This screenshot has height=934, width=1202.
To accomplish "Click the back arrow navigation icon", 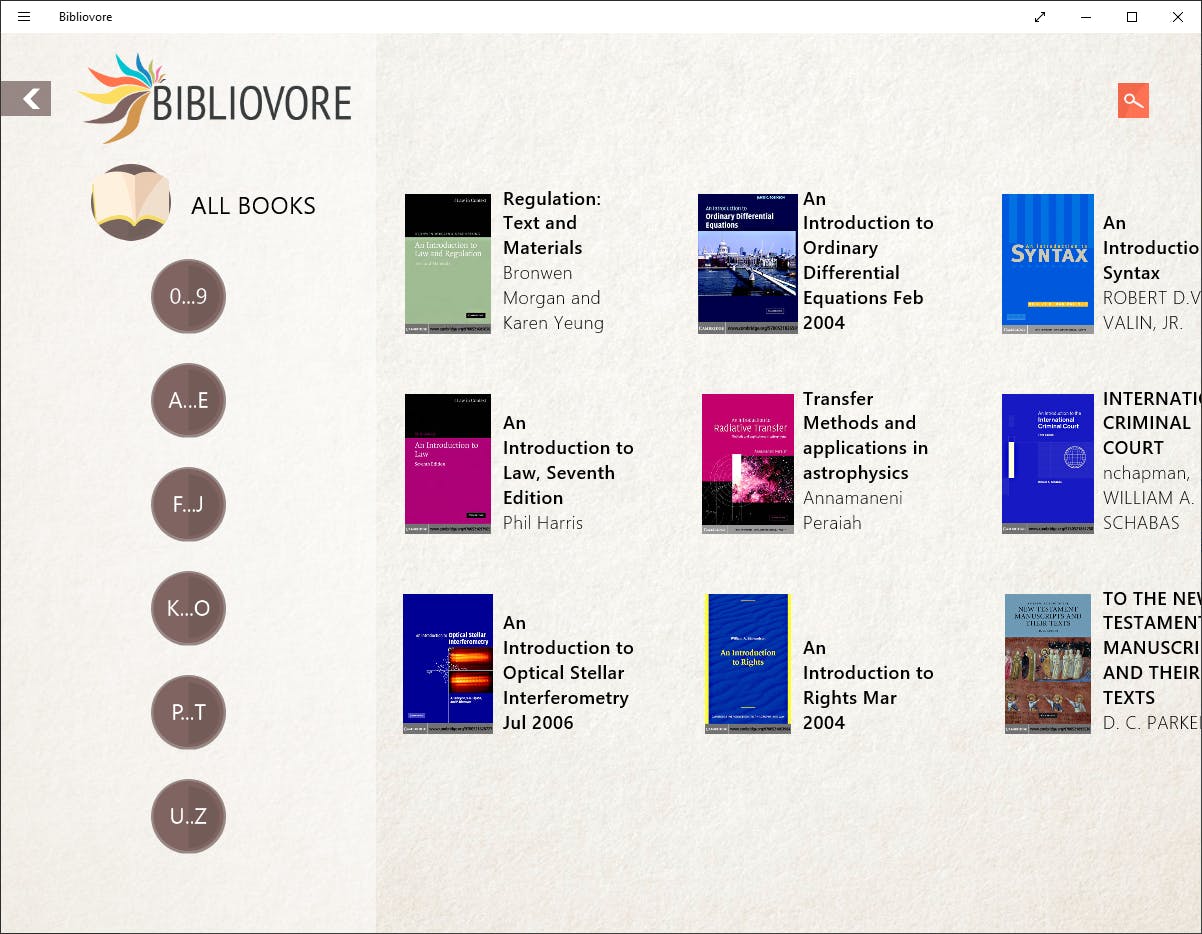I will [x=25, y=98].
